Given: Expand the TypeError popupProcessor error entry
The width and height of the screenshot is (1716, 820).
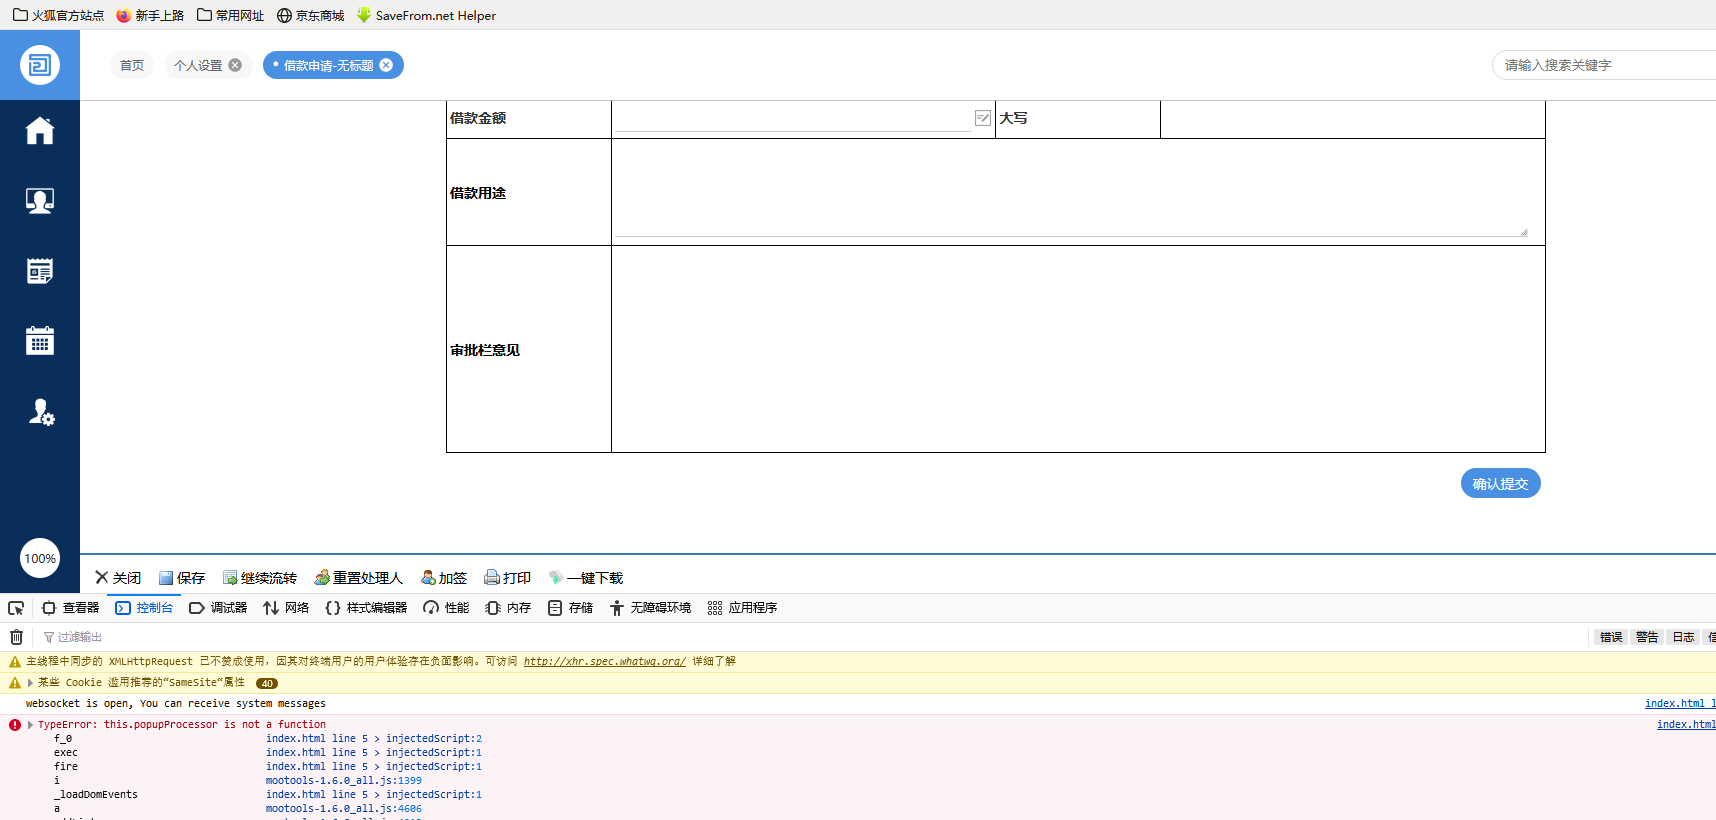Looking at the screenshot, I should [x=31, y=725].
